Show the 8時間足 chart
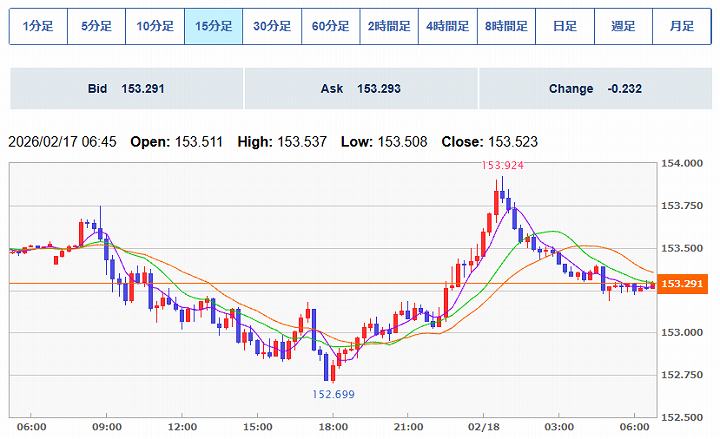This screenshot has width=720, height=439. click(506, 27)
